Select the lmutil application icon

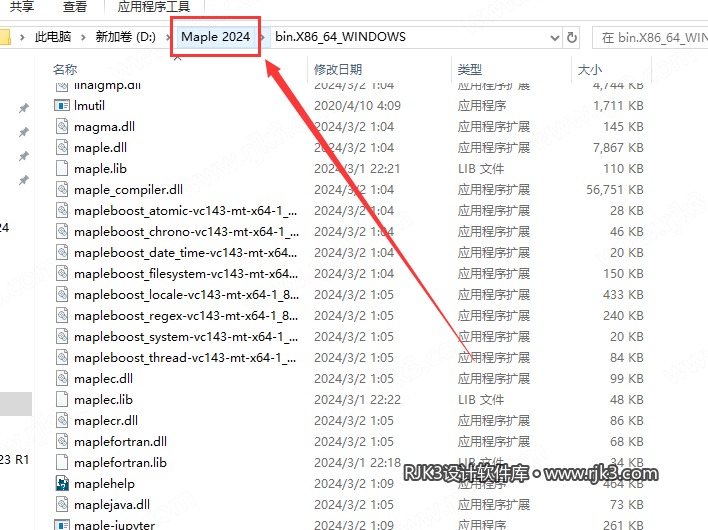point(62,105)
